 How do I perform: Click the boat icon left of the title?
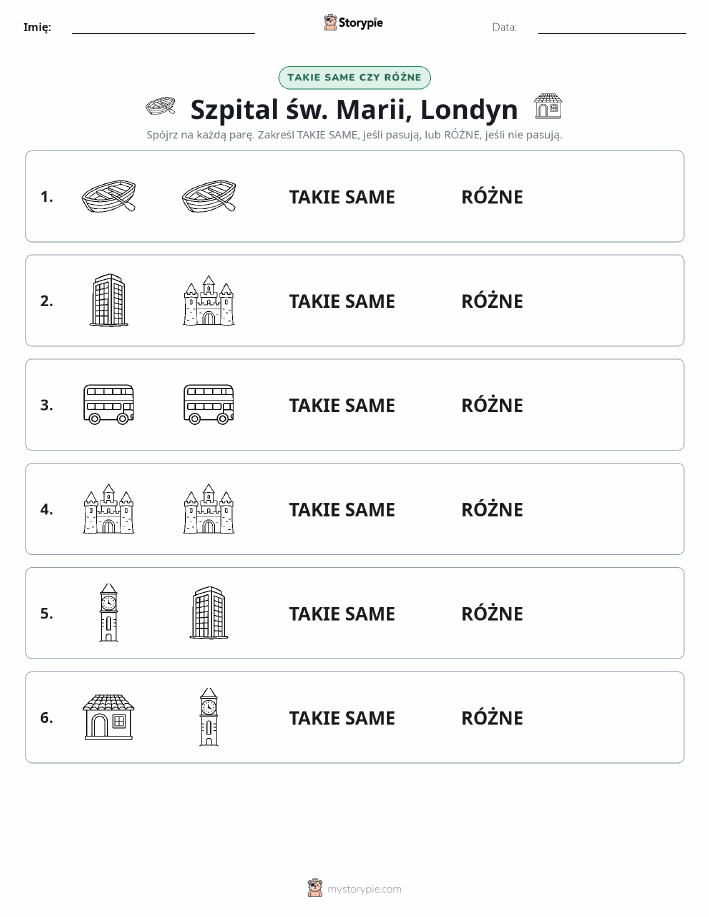coord(160,106)
